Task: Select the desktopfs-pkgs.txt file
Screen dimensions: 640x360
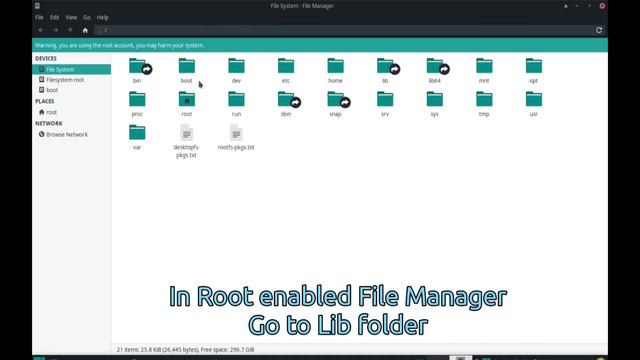Action: click(187, 141)
